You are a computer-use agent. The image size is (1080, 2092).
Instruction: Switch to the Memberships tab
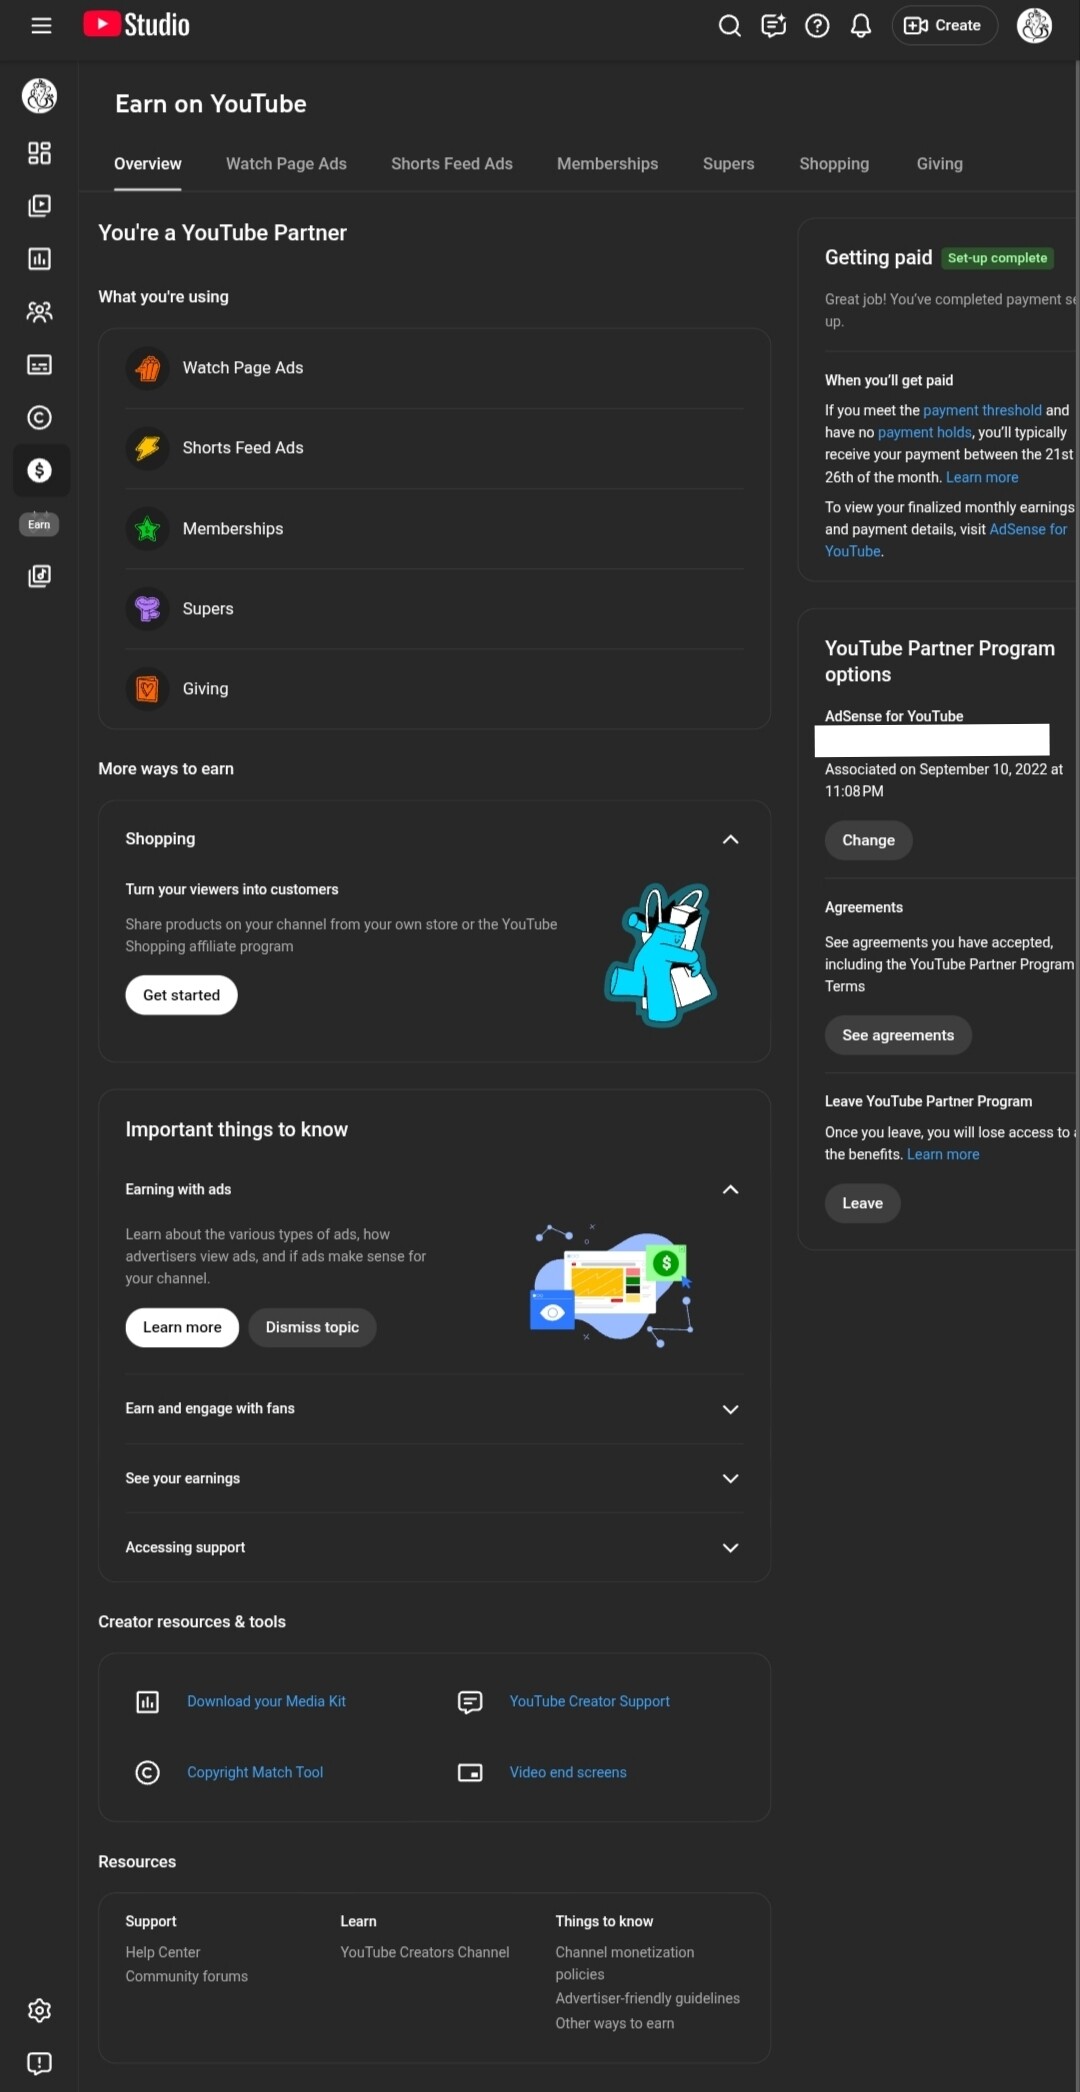(x=607, y=164)
